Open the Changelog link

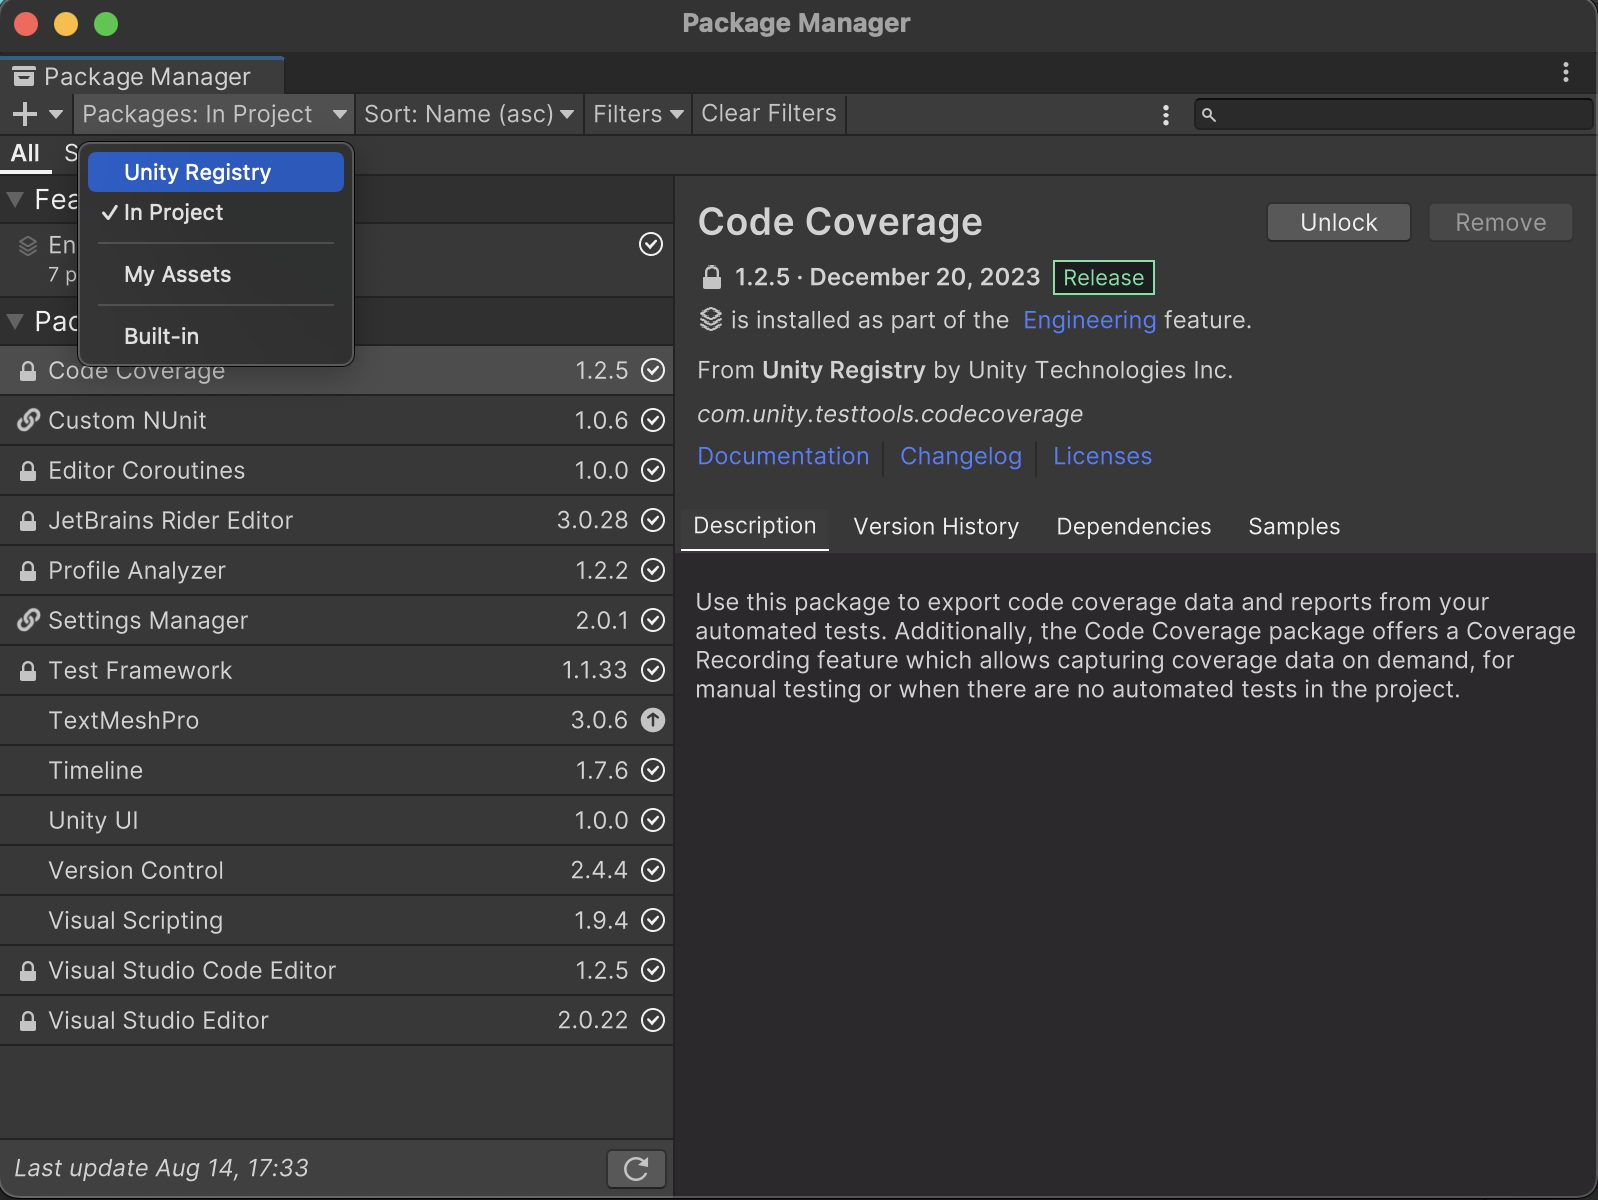960,457
